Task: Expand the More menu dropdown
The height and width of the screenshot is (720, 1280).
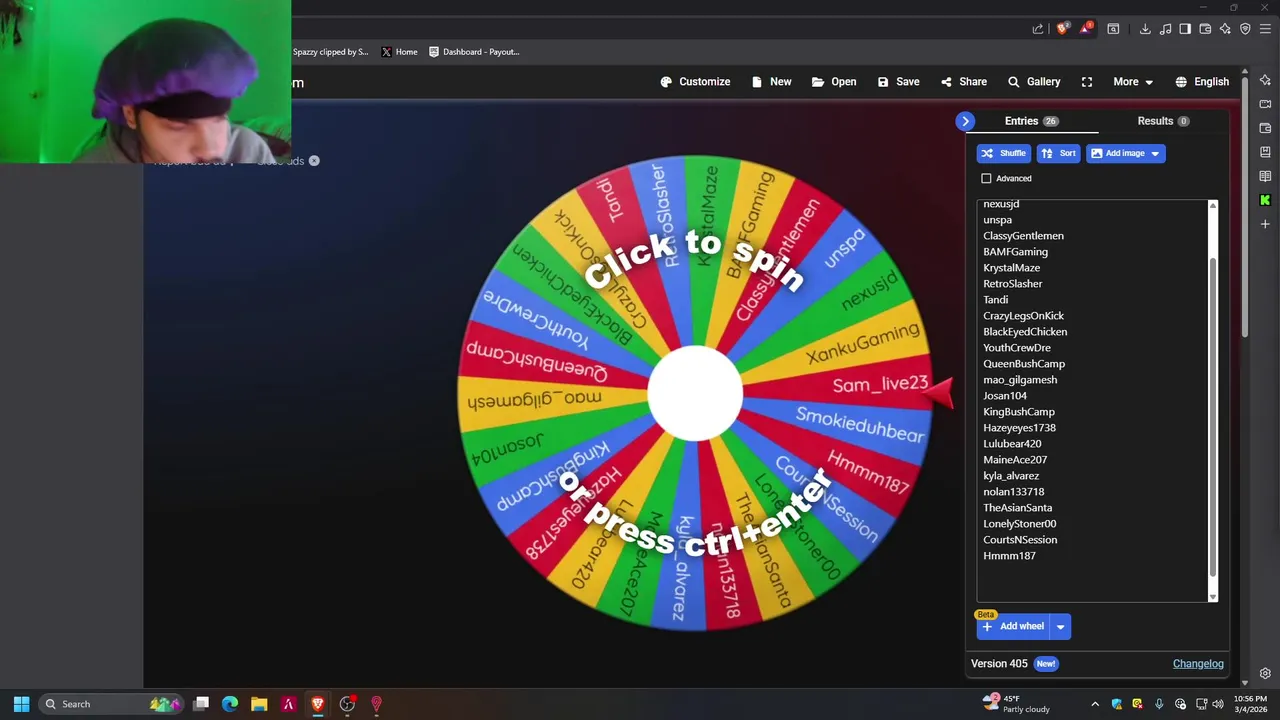Action: click(1133, 82)
